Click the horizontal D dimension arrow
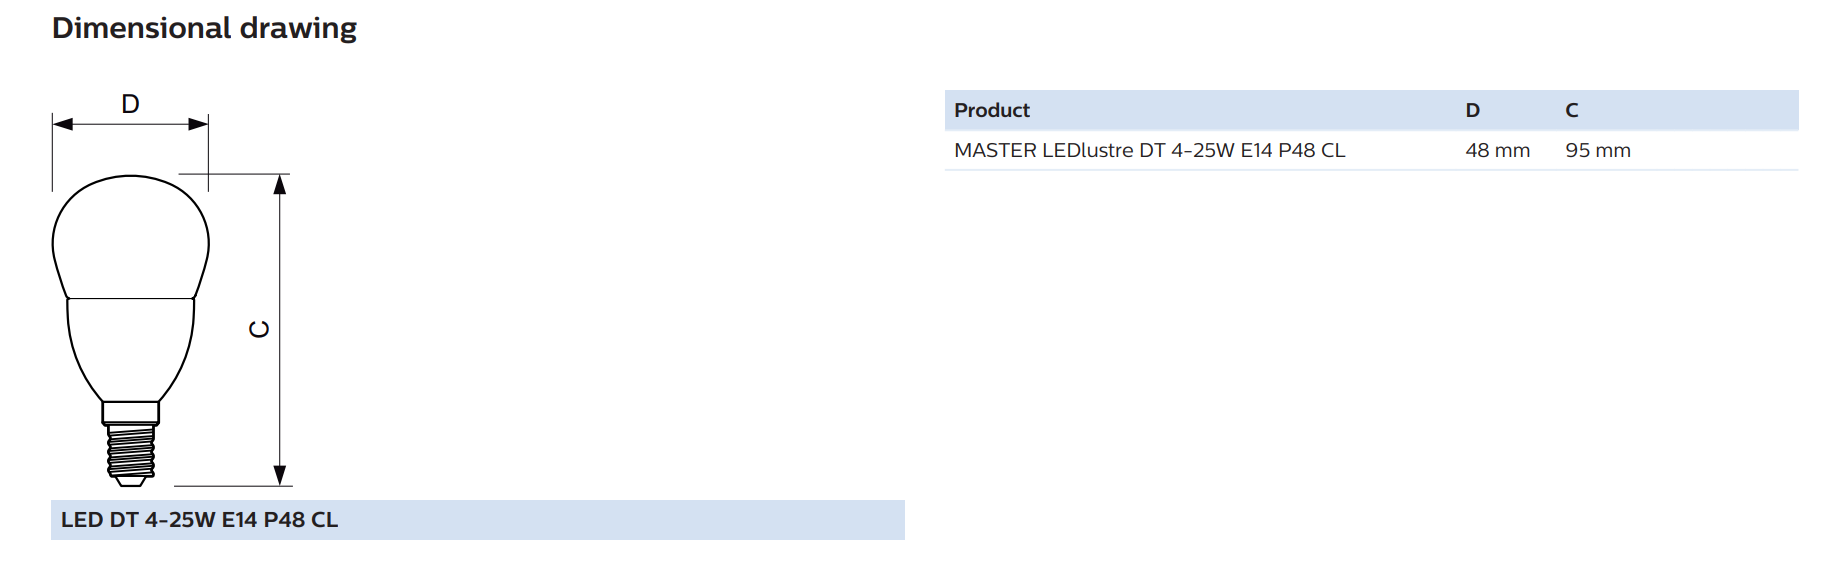This screenshot has height=567, width=1836. [130, 124]
